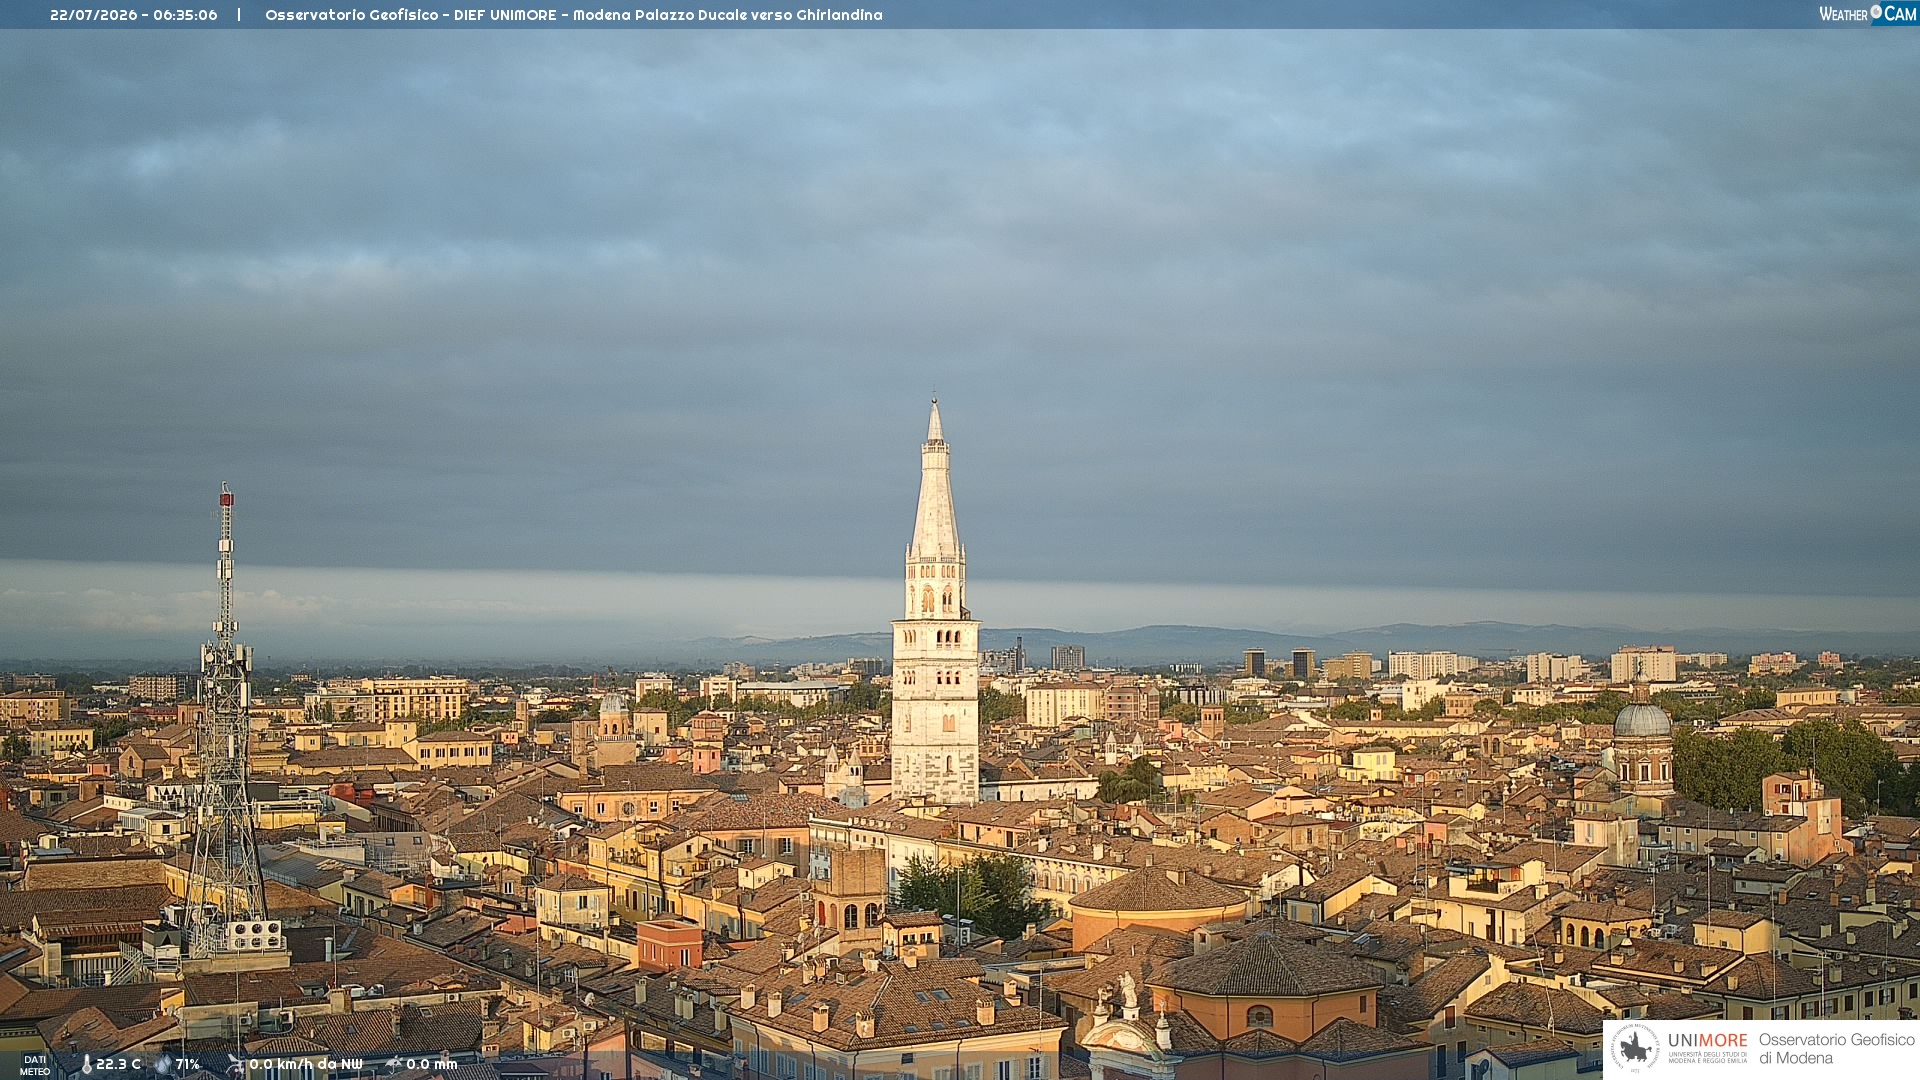Select the DATI METEO label
This screenshot has height=1080, width=1920.
coord(35,1065)
